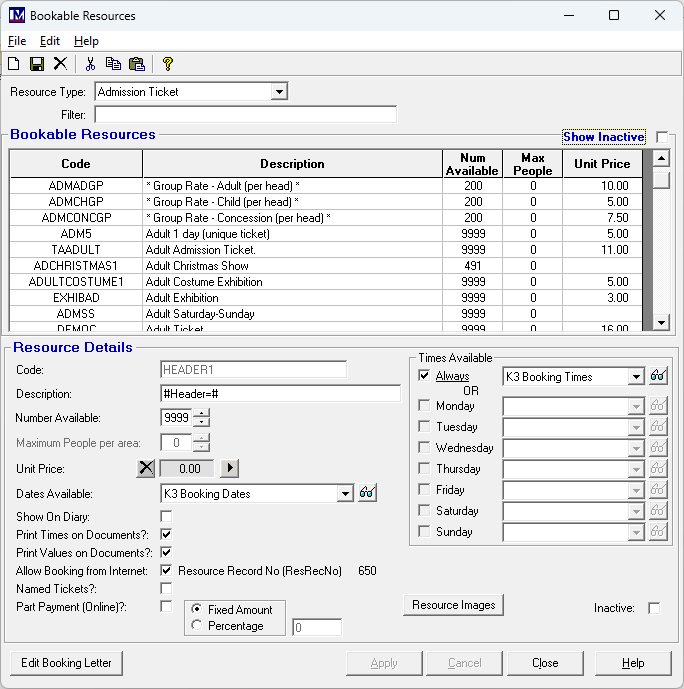Screen dimensions: 684x689
Task: Open the Edit menu
Action: coord(50,41)
